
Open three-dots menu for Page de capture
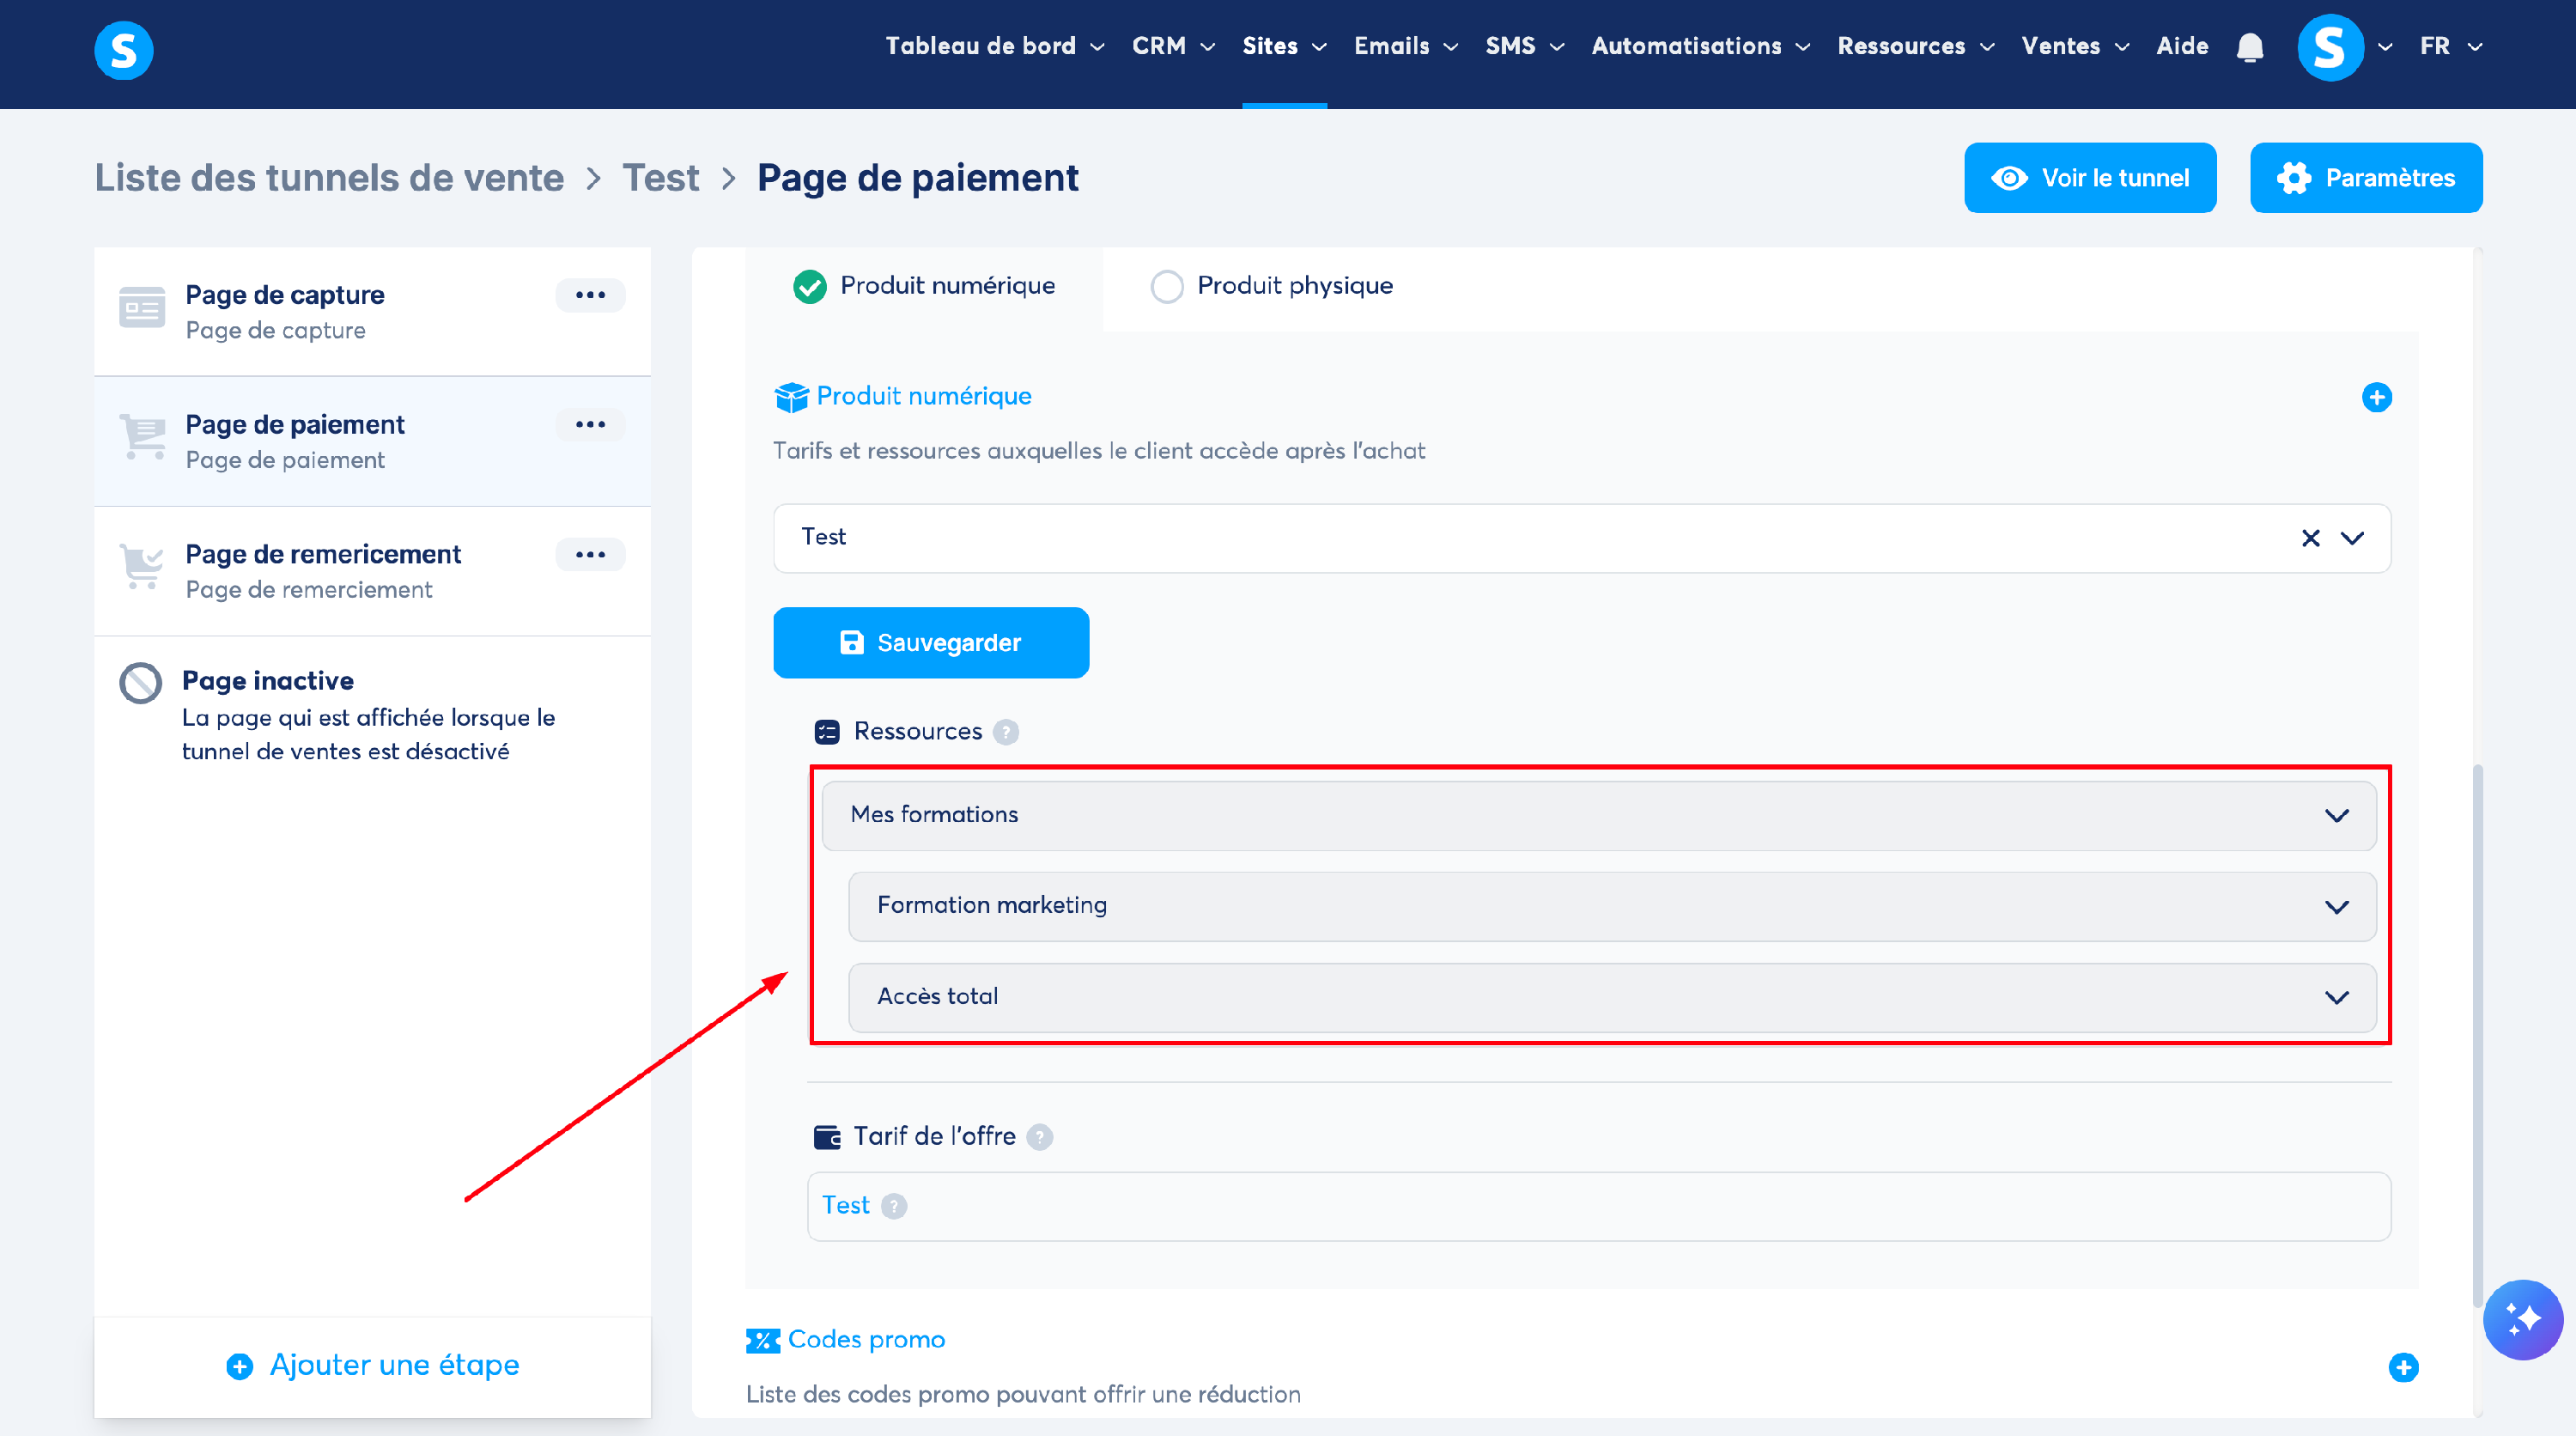(x=590, y=295)
